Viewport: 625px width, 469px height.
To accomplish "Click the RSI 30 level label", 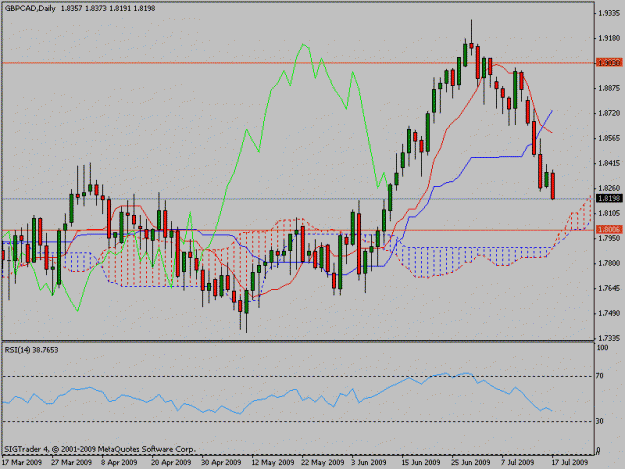I will tap(599, 421).
